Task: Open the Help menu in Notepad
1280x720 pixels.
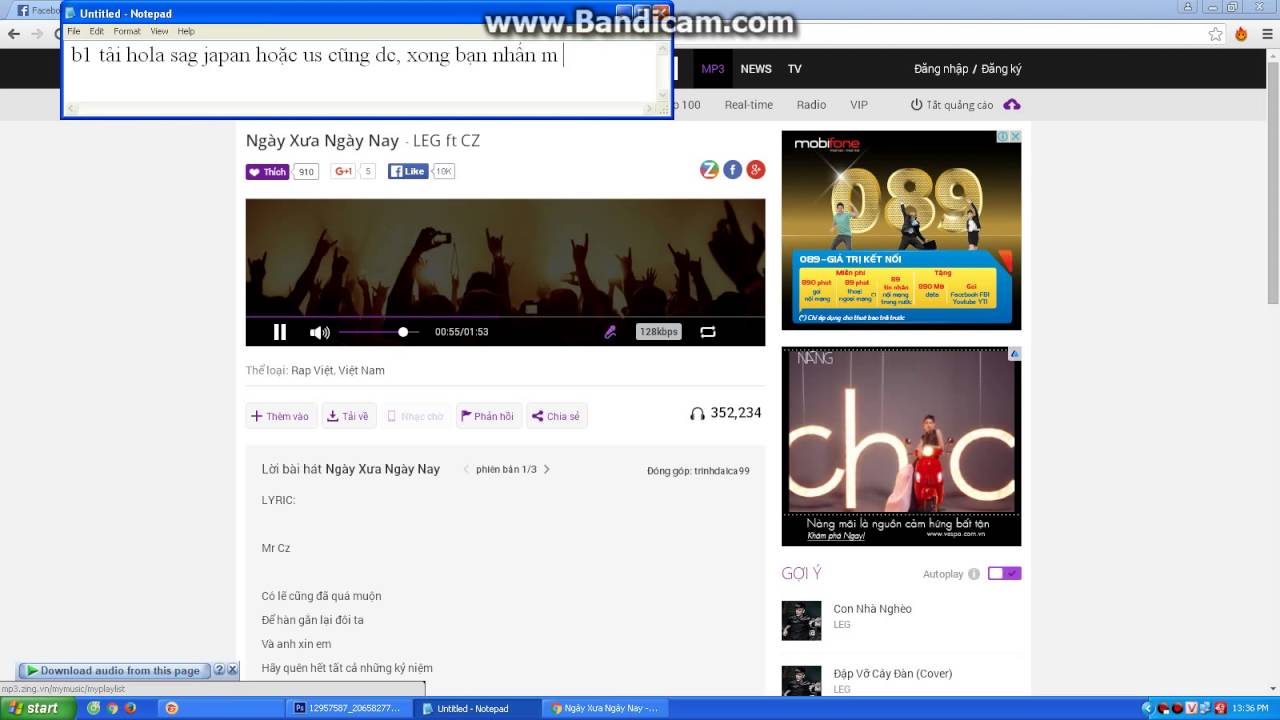Action: pyautogui.click(x=186, y=31)
